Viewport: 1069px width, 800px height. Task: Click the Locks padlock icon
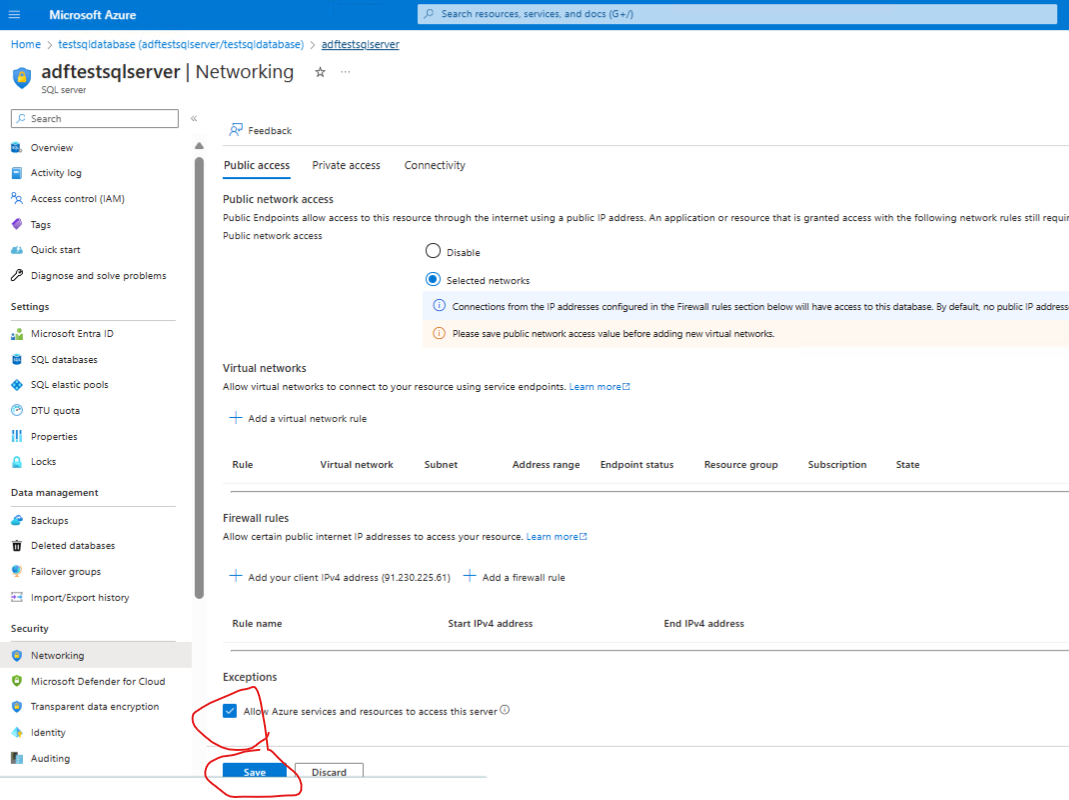click(17, 462)
